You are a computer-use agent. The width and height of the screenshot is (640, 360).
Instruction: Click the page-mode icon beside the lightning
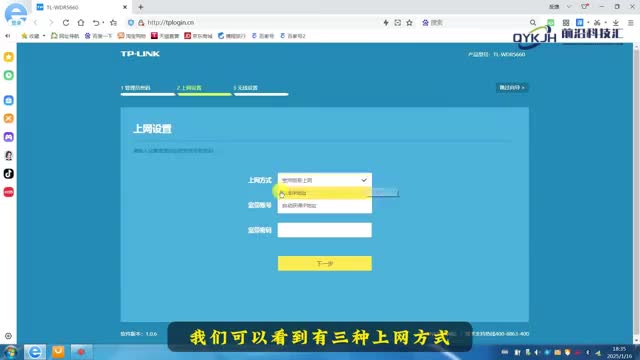click(398, 23)
